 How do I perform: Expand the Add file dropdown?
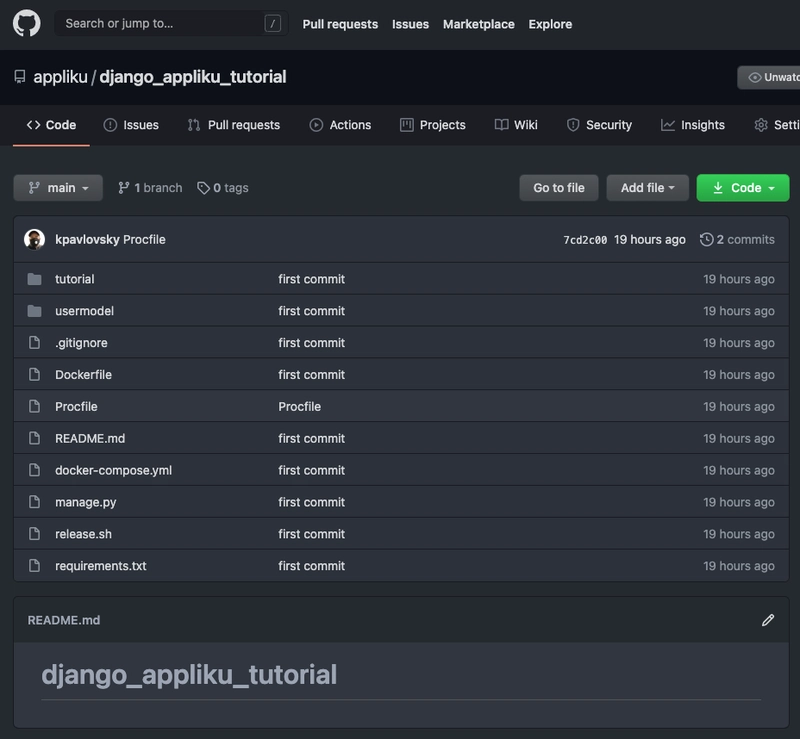pyautogui.click(x=647, y=188)
